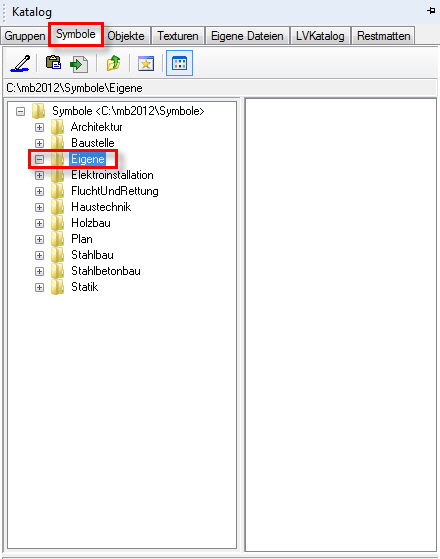Expand the Architektur folder
Viewport: 440px width, 559px height.
39,127
